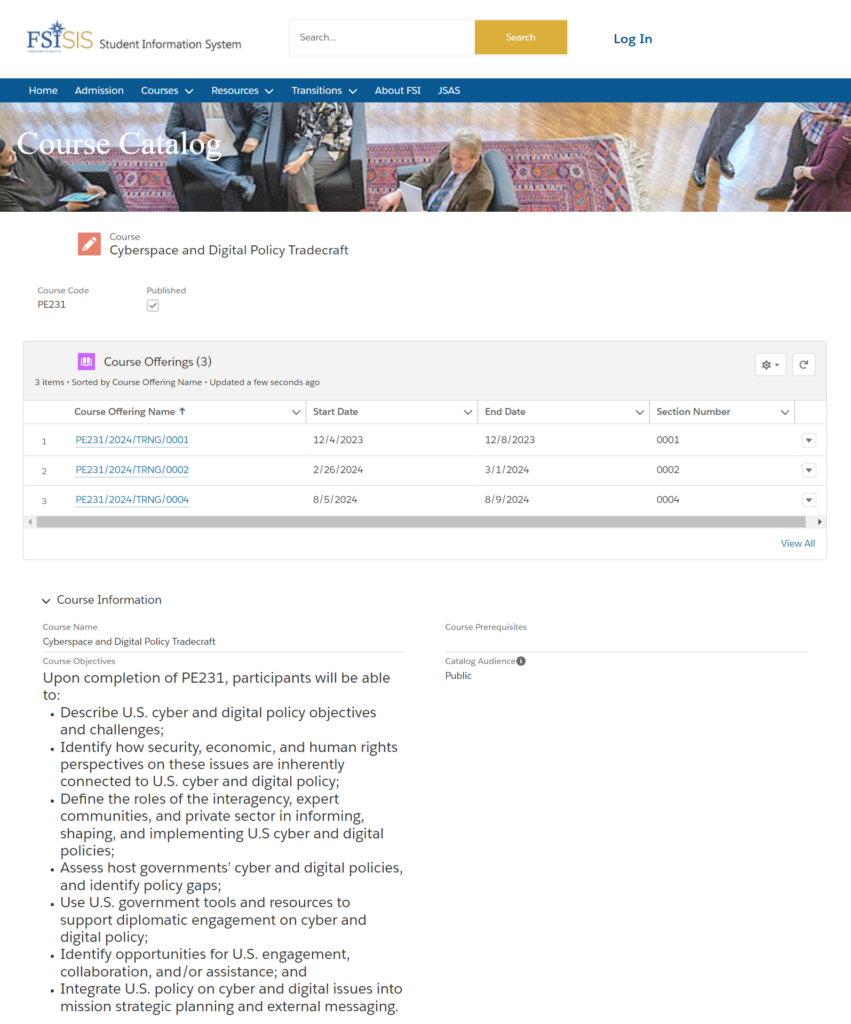Click the horizontal scrollbar left arrow

pos(29,522)
